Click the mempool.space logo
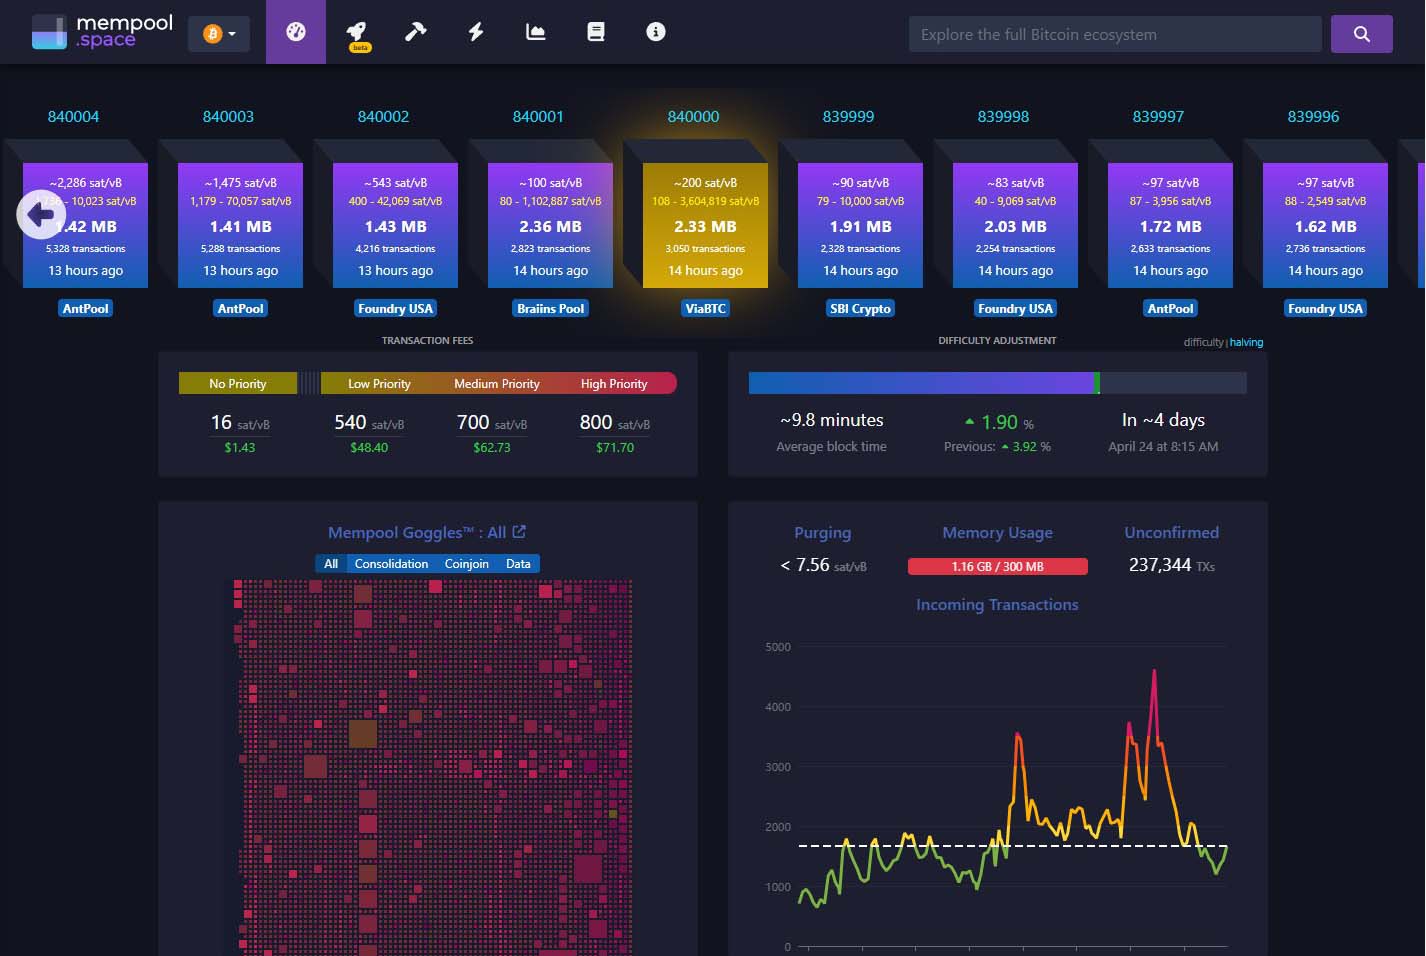The image size is (1426, 956). (x=102, y=32)
